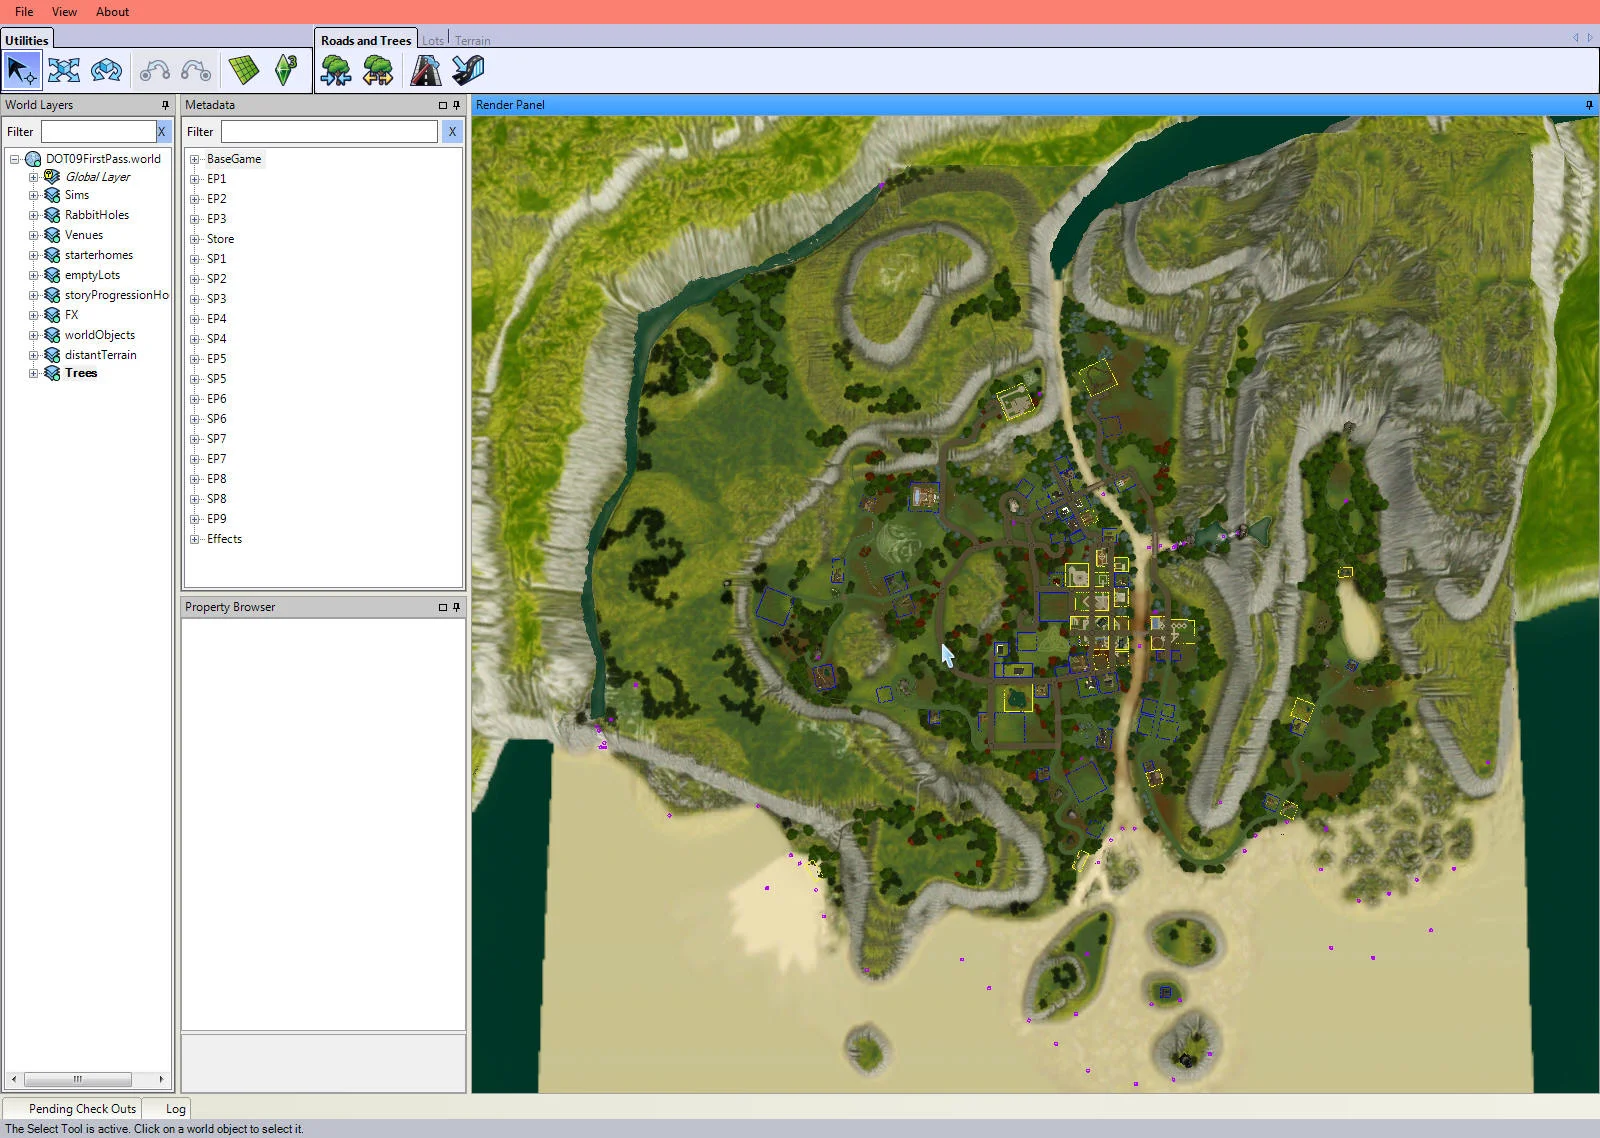Select the emptyLots layer name
1600x1138 pixels.
[92, 275]
